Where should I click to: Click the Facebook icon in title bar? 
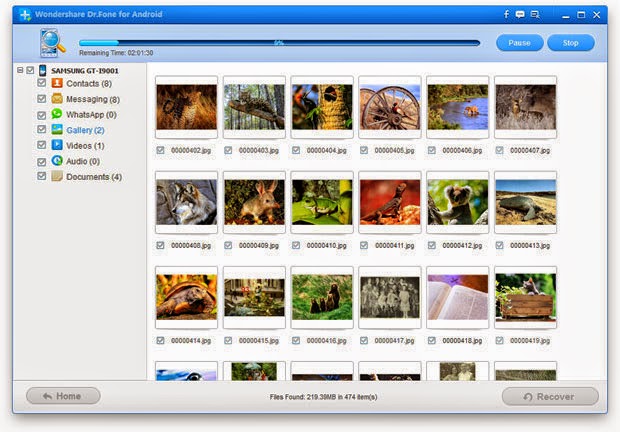506,14
